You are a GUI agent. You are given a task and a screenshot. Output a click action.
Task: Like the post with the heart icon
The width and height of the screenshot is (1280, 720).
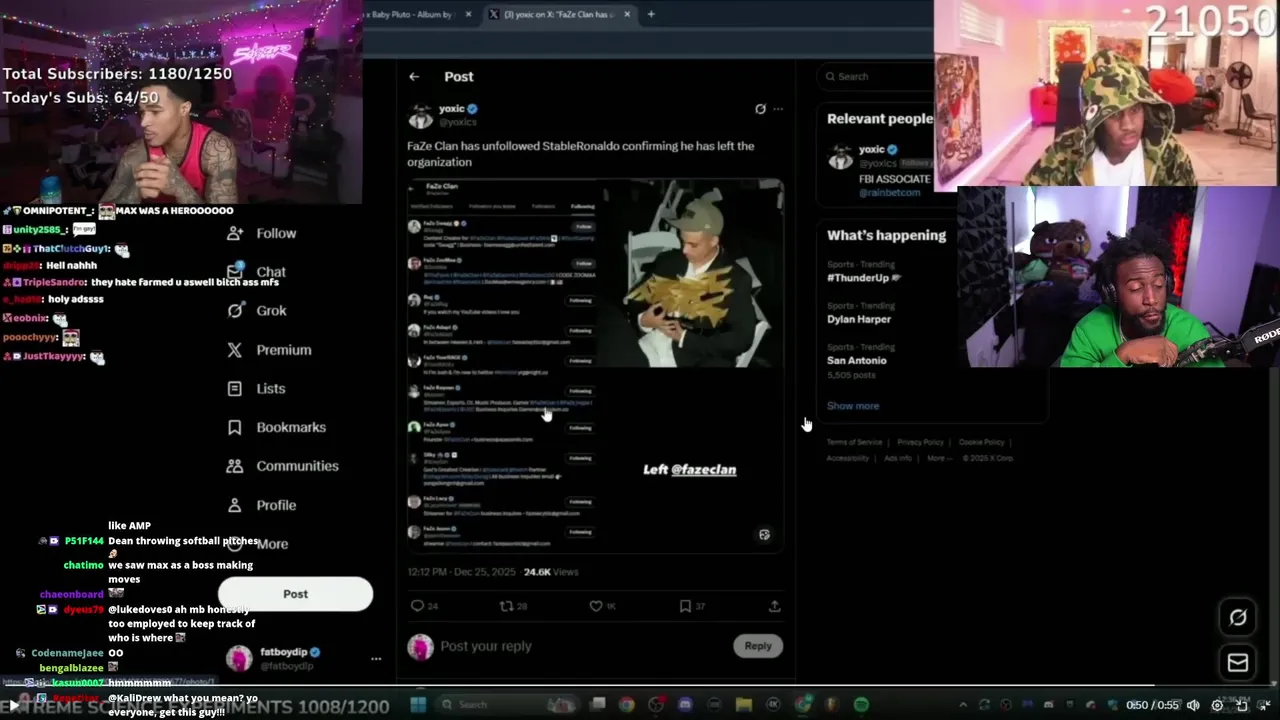point(596,606)
